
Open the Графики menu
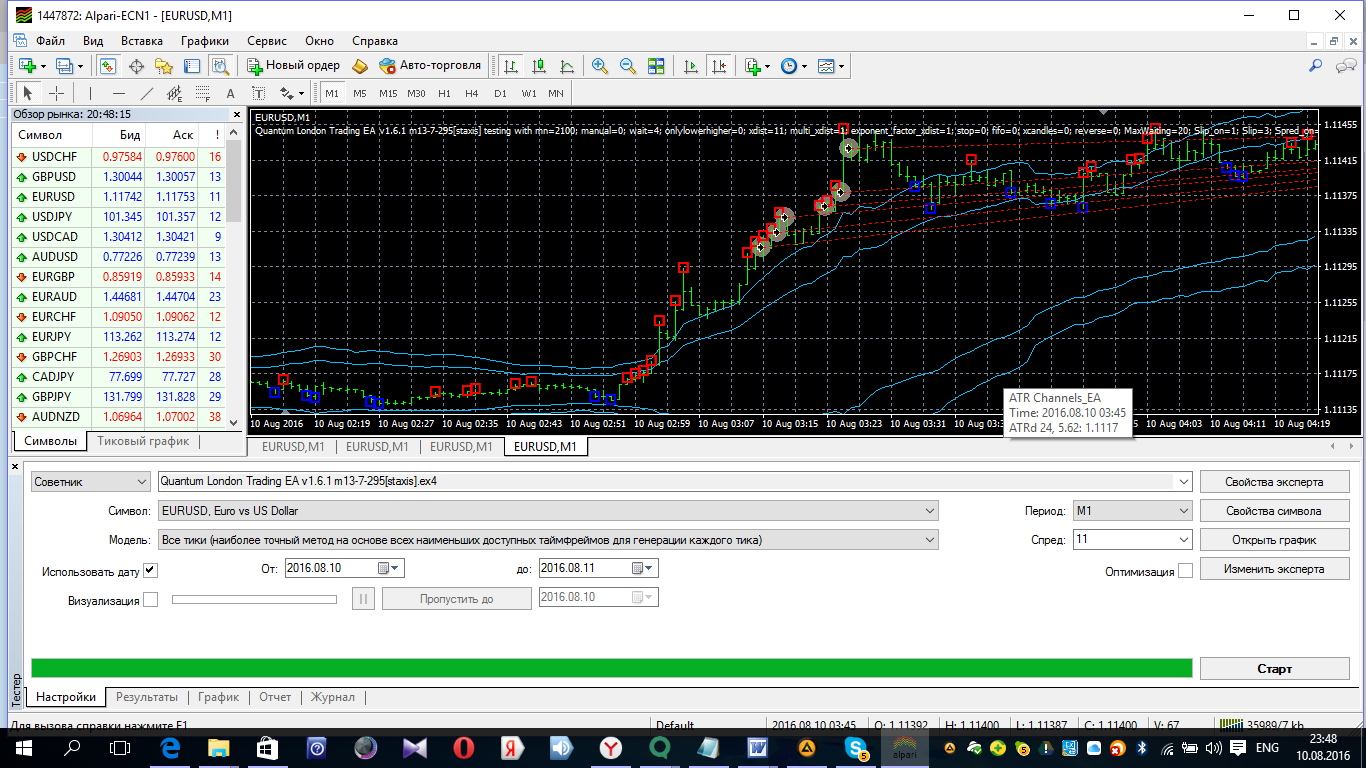(x=205, y=41)
